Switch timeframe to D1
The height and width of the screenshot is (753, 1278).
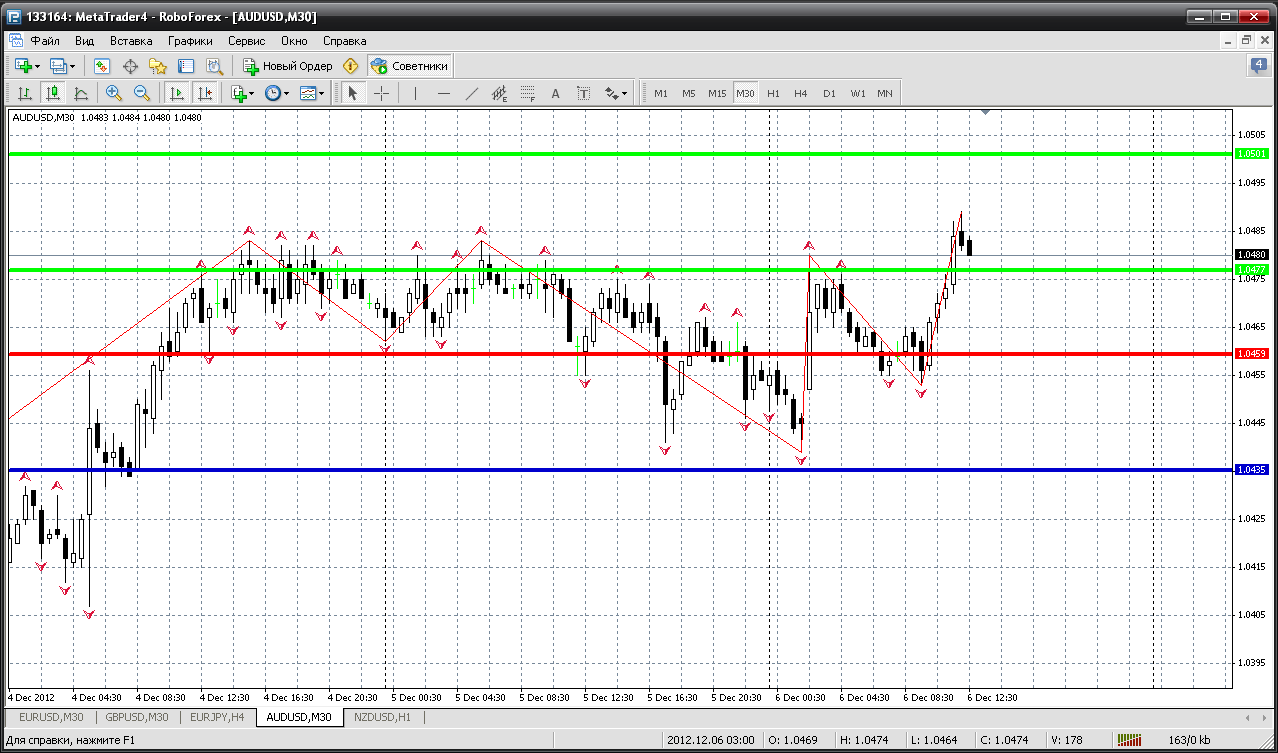coord(829,93)
